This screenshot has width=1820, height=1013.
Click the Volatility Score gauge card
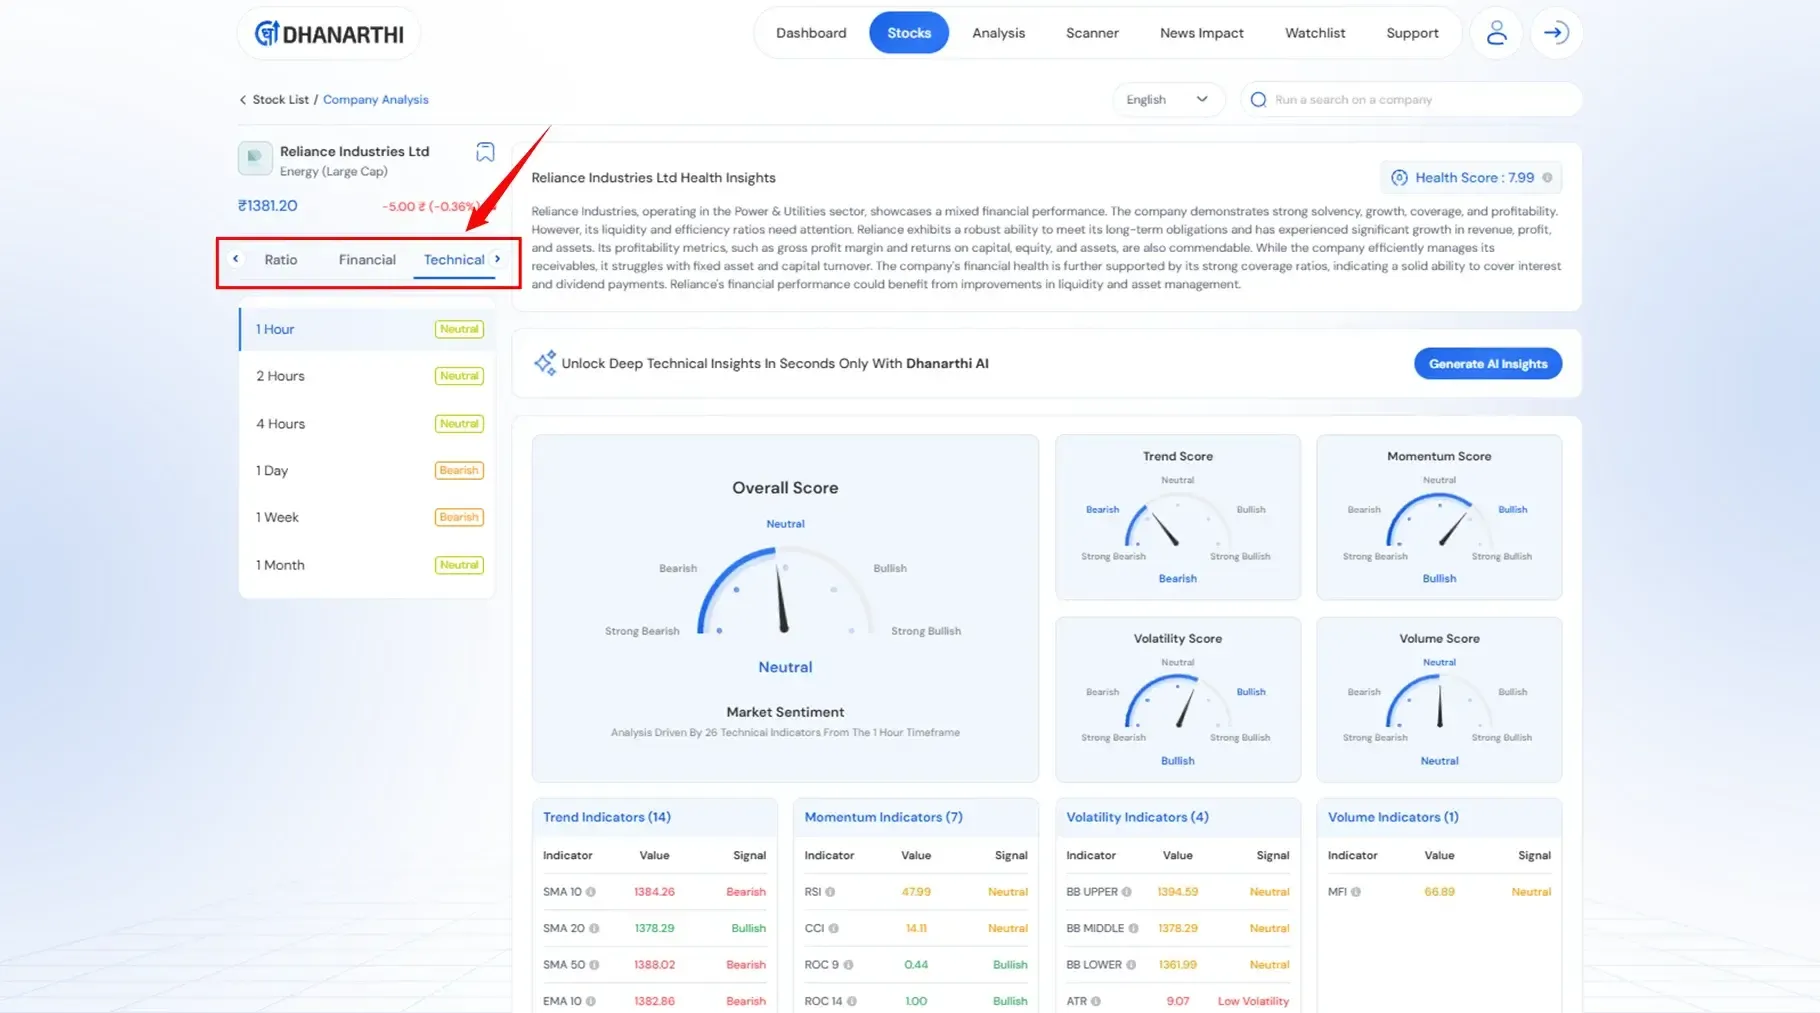[x=1177, y=699]
